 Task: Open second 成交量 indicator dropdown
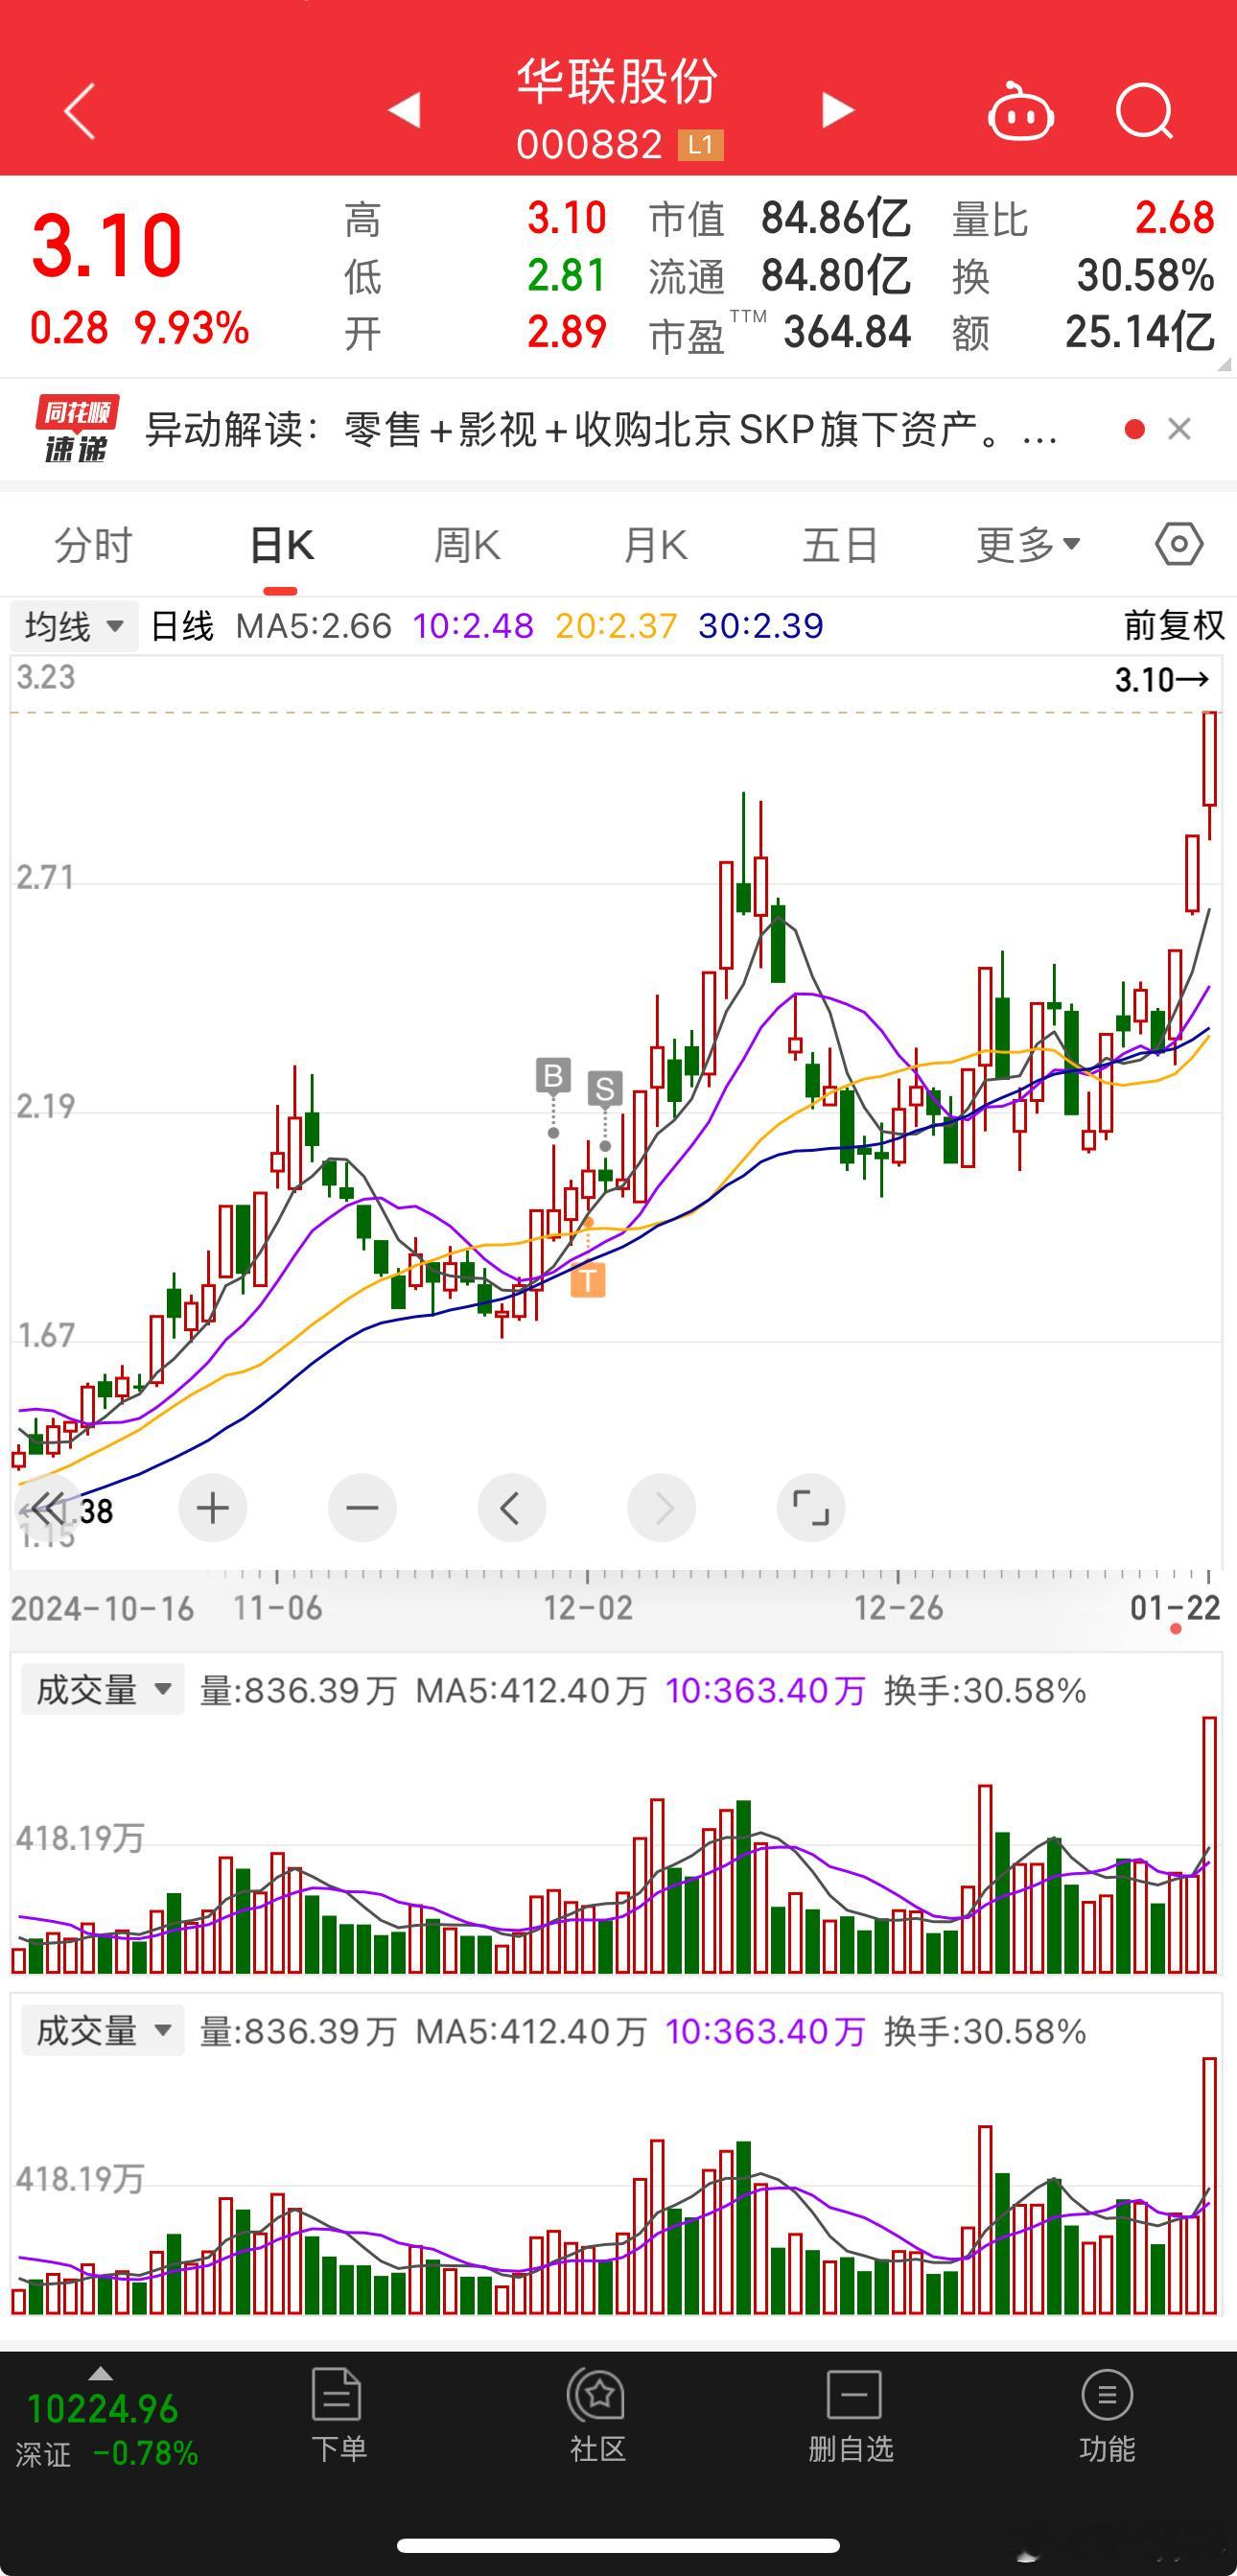point(103,2031)
